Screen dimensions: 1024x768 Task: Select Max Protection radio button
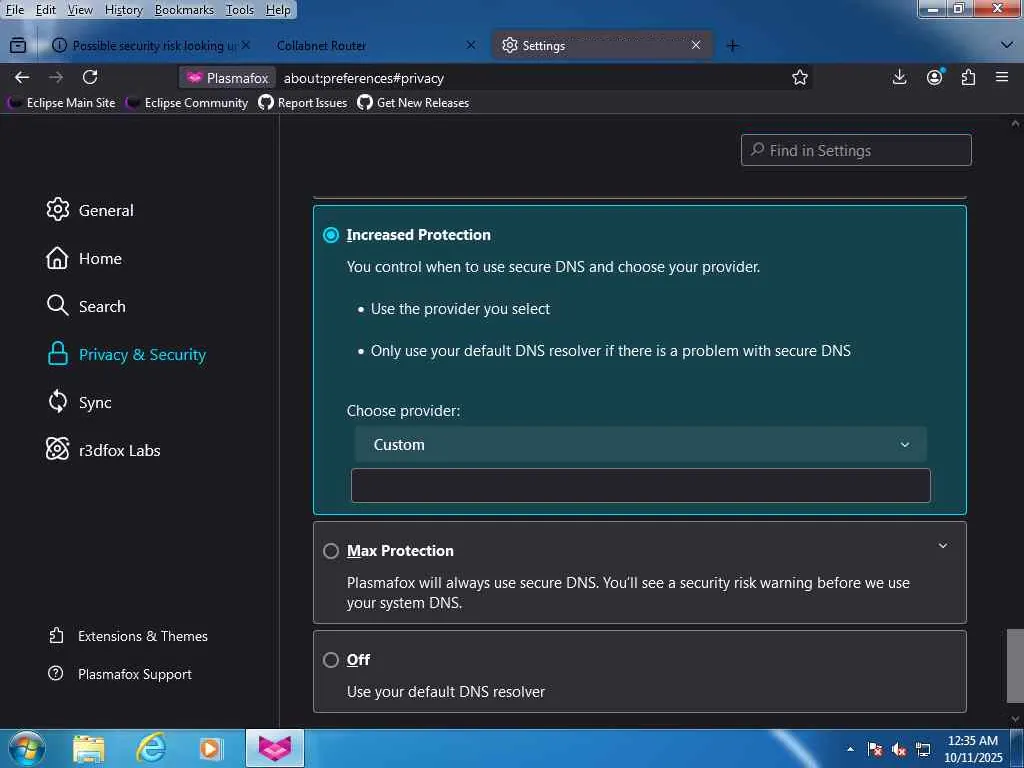pyautogui.click(x=330, y=551)
